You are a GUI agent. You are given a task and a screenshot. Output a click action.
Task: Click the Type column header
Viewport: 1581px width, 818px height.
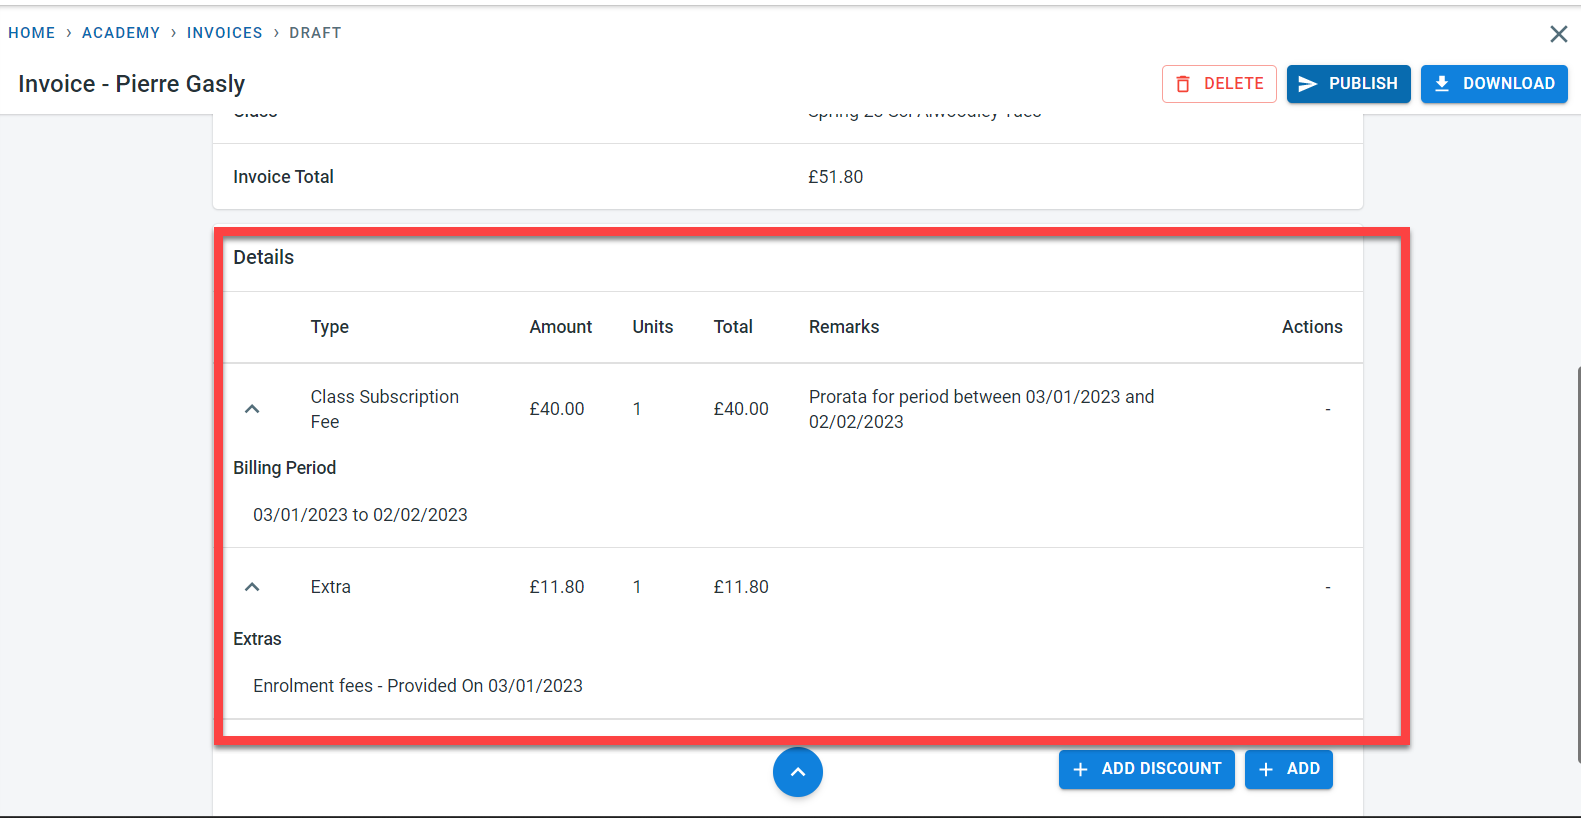point(330,327)
